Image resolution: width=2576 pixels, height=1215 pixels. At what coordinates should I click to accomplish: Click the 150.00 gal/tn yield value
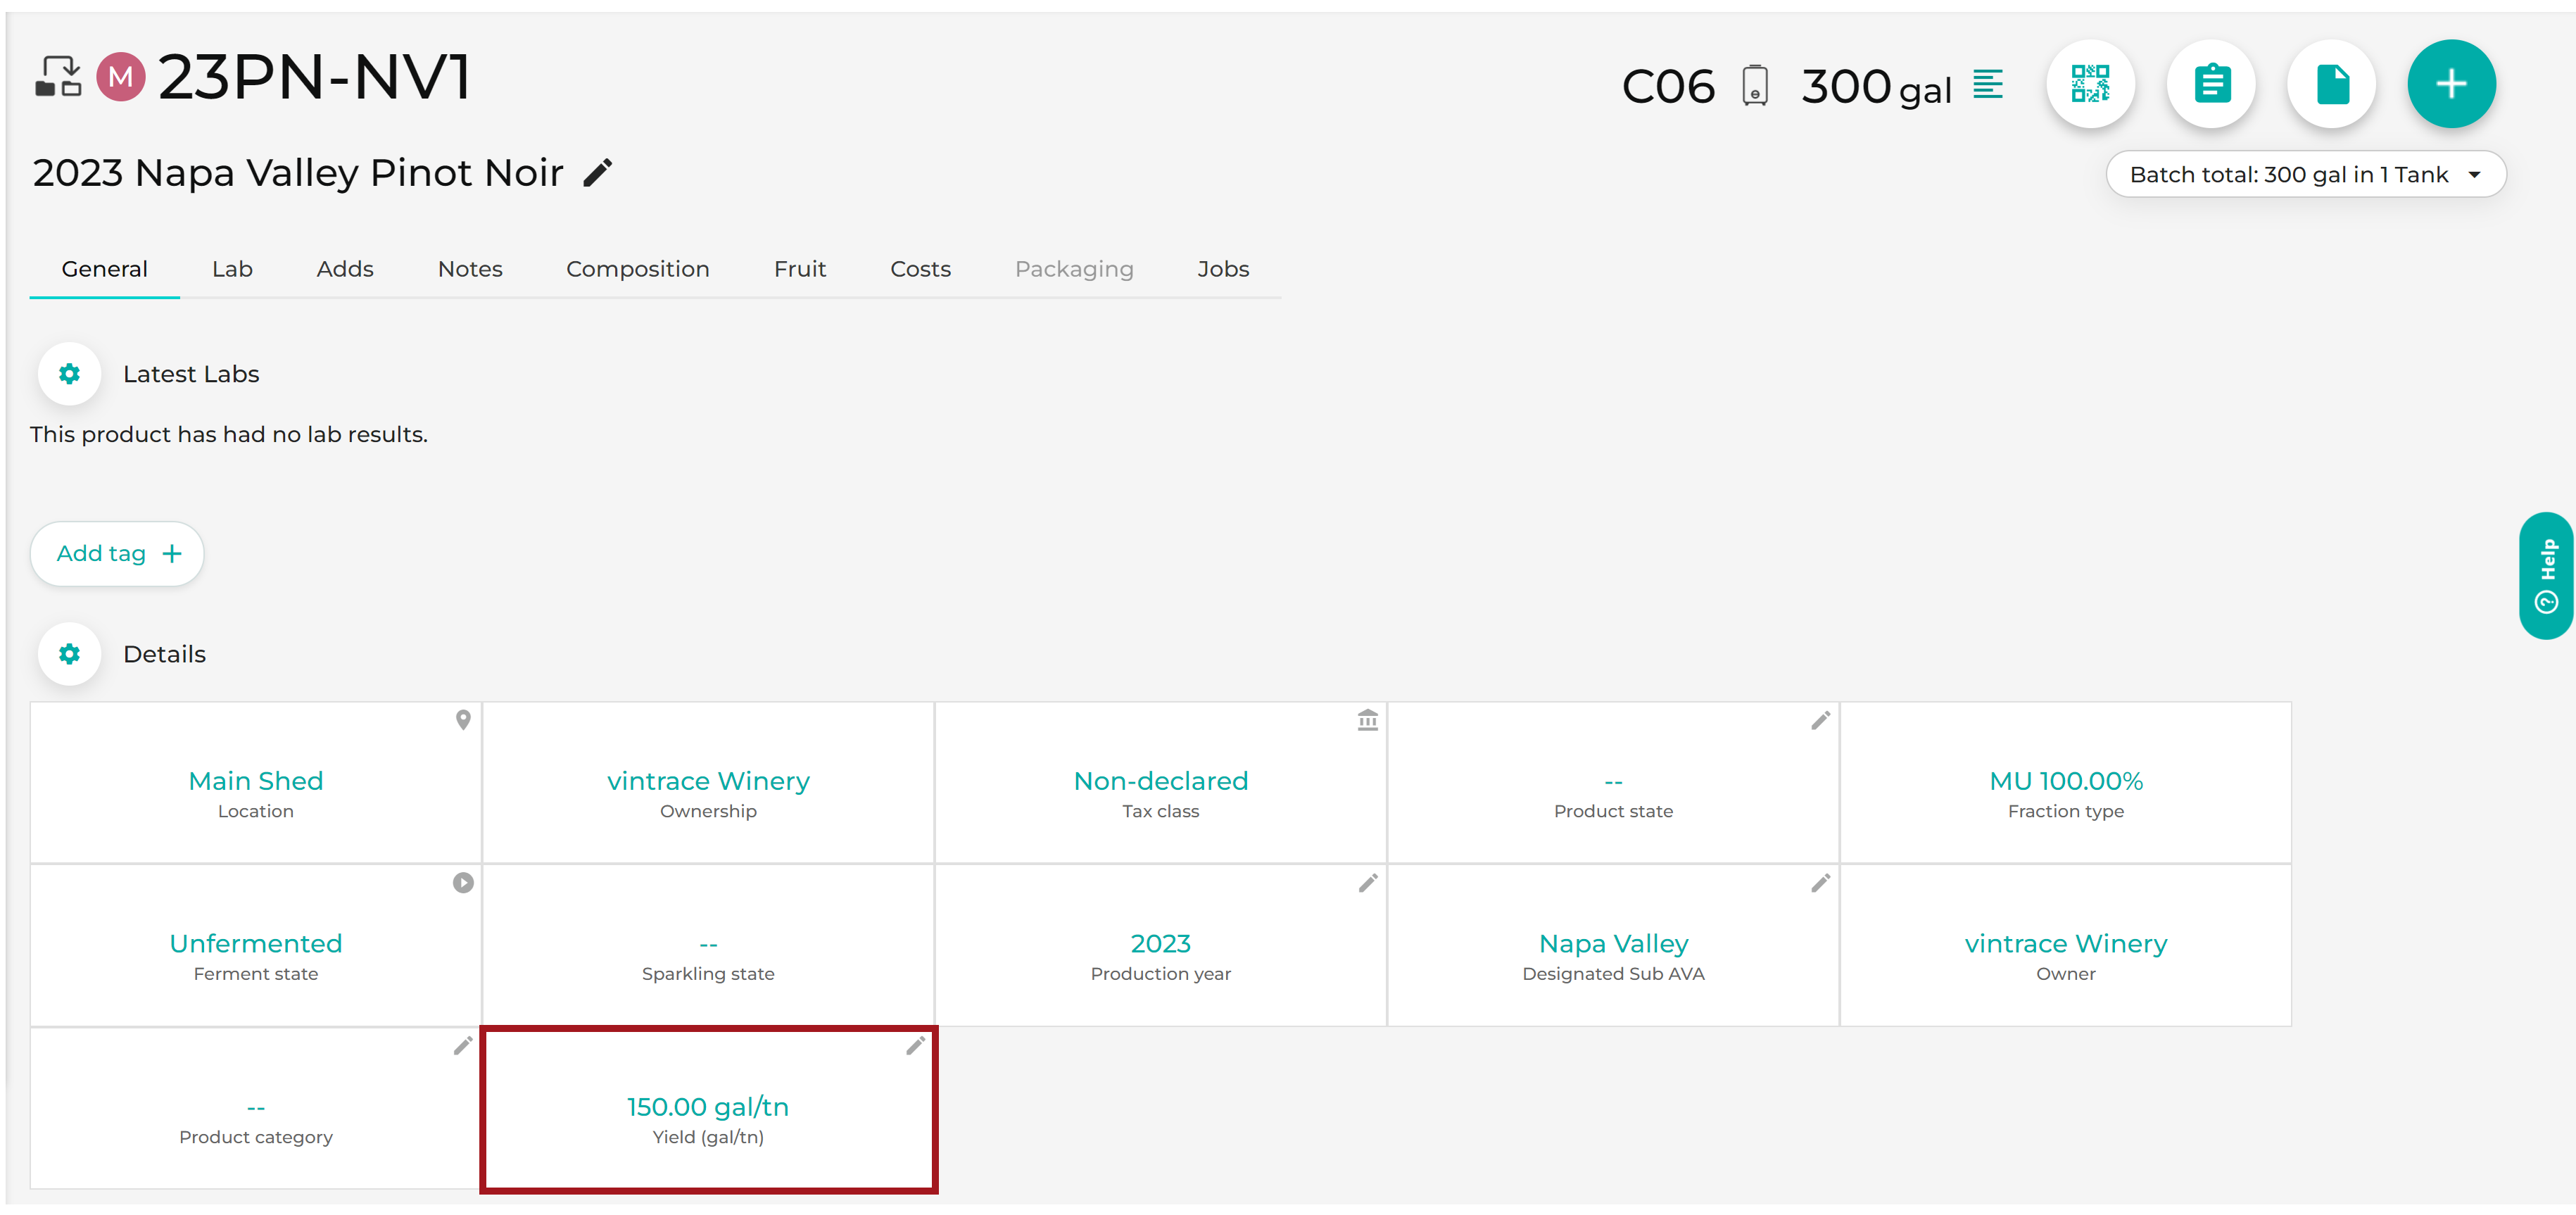[x=708, y=1107]
